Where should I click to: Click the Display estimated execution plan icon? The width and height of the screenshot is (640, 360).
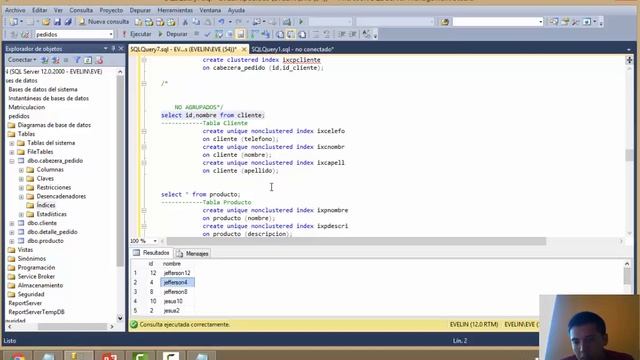coord(219,34)
